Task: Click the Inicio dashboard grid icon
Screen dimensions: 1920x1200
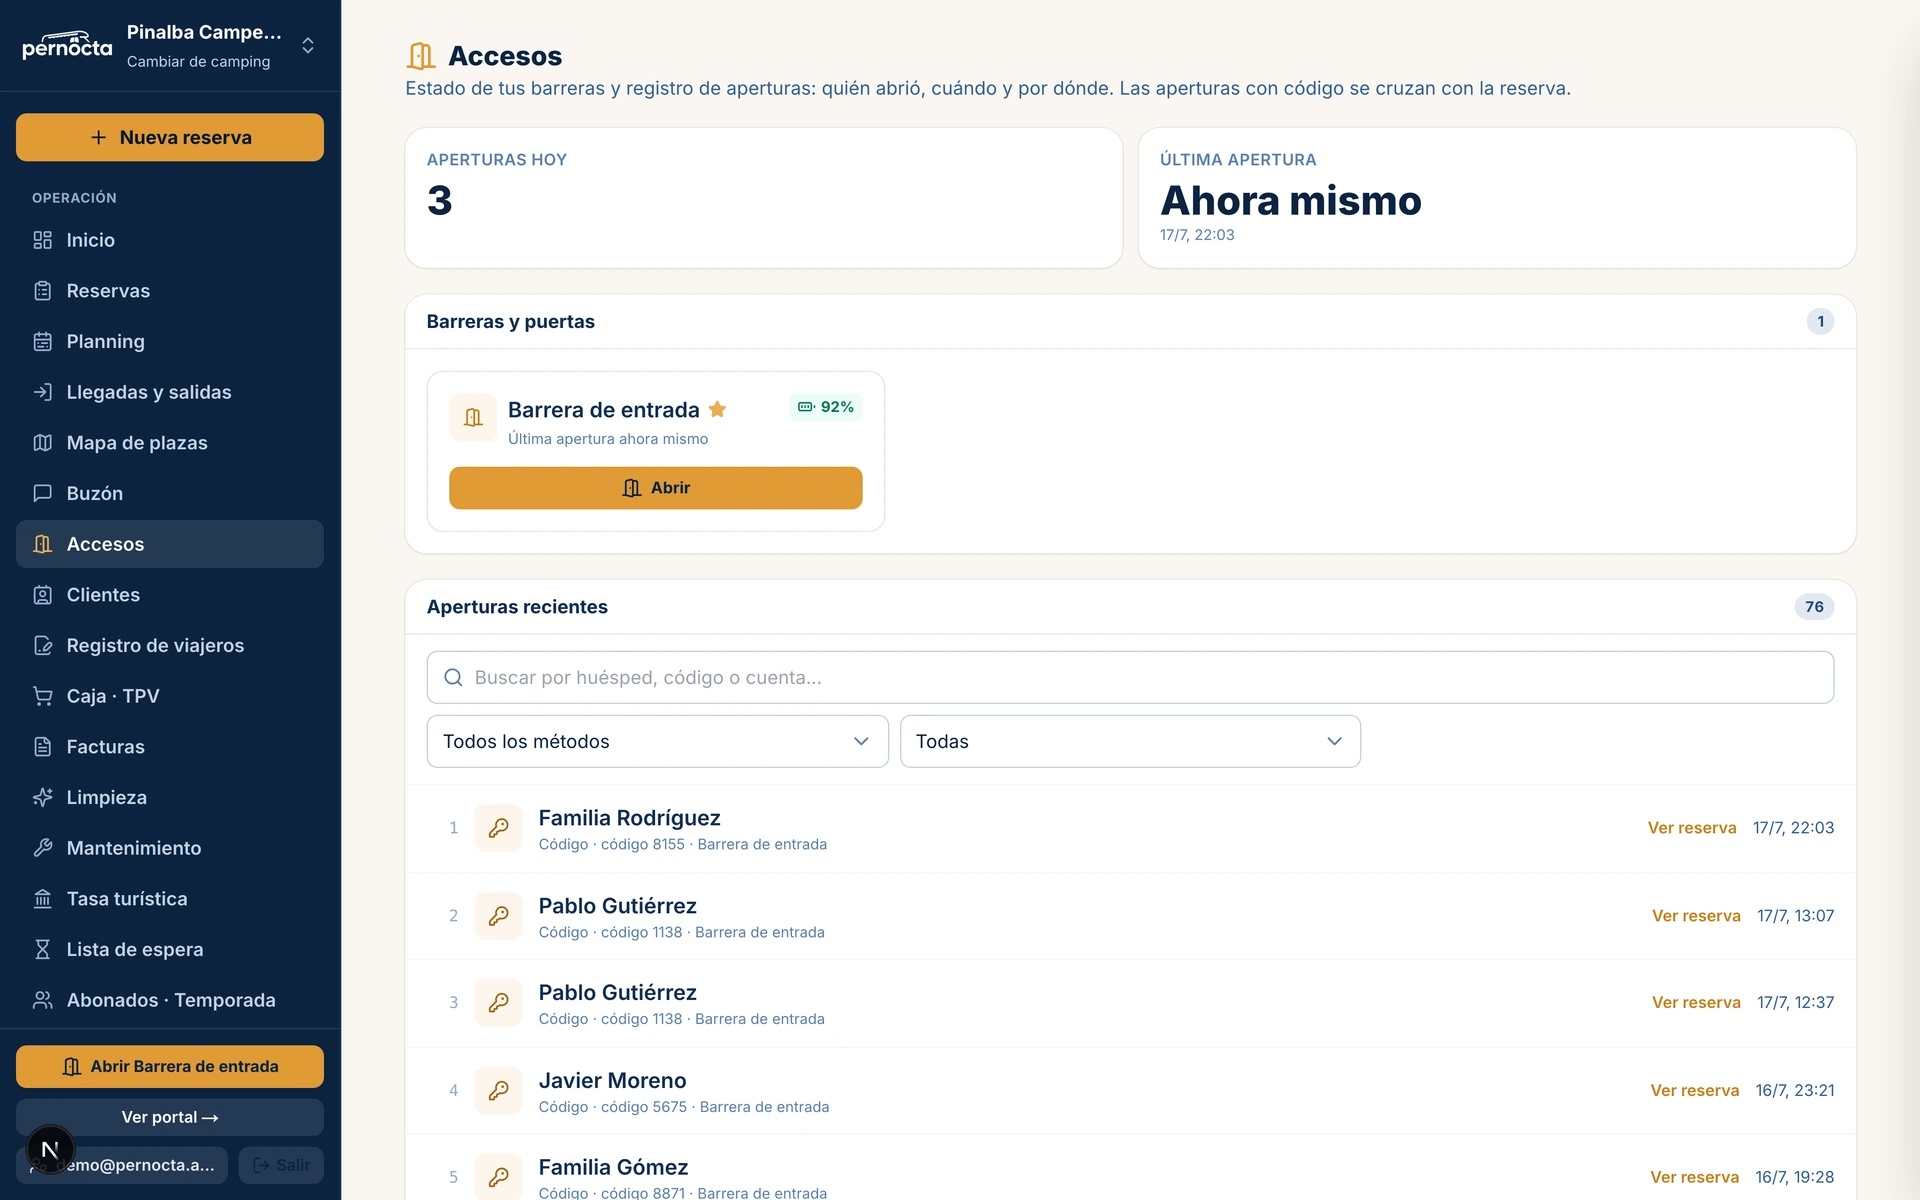Action: 42,240
